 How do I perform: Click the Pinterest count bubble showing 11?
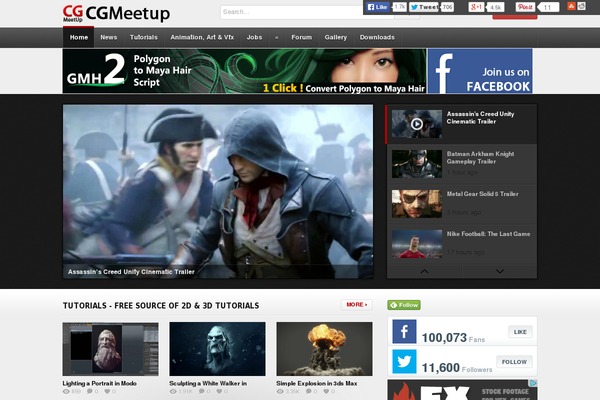(548, 7)
